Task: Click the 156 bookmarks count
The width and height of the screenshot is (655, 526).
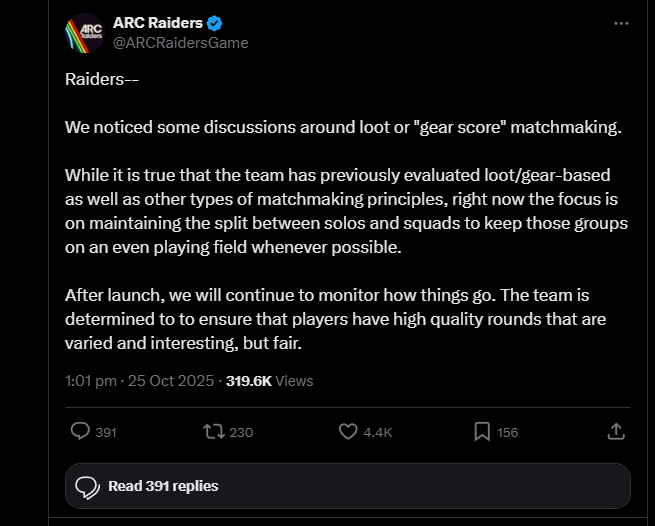Action: (x=507, y=433)
